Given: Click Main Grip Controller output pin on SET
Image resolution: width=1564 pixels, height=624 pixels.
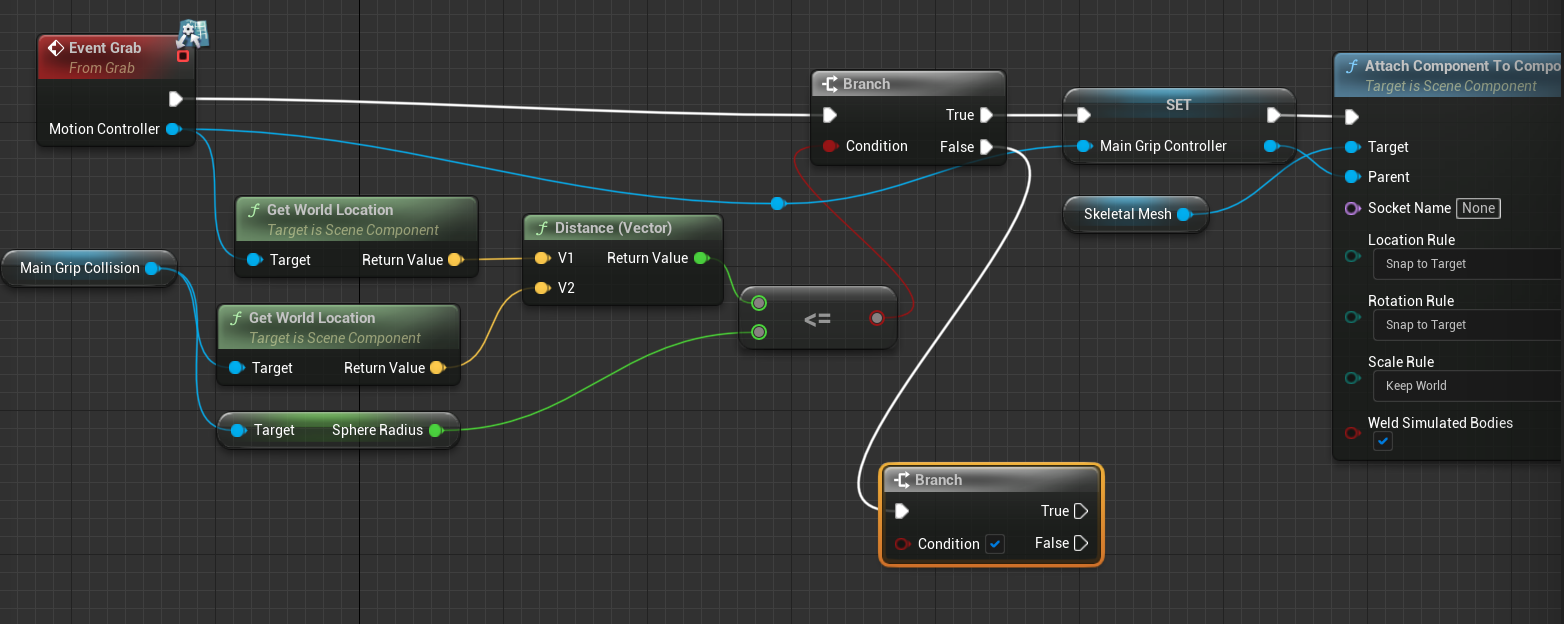Looking at the screenshot, I should pos(1270,146).
